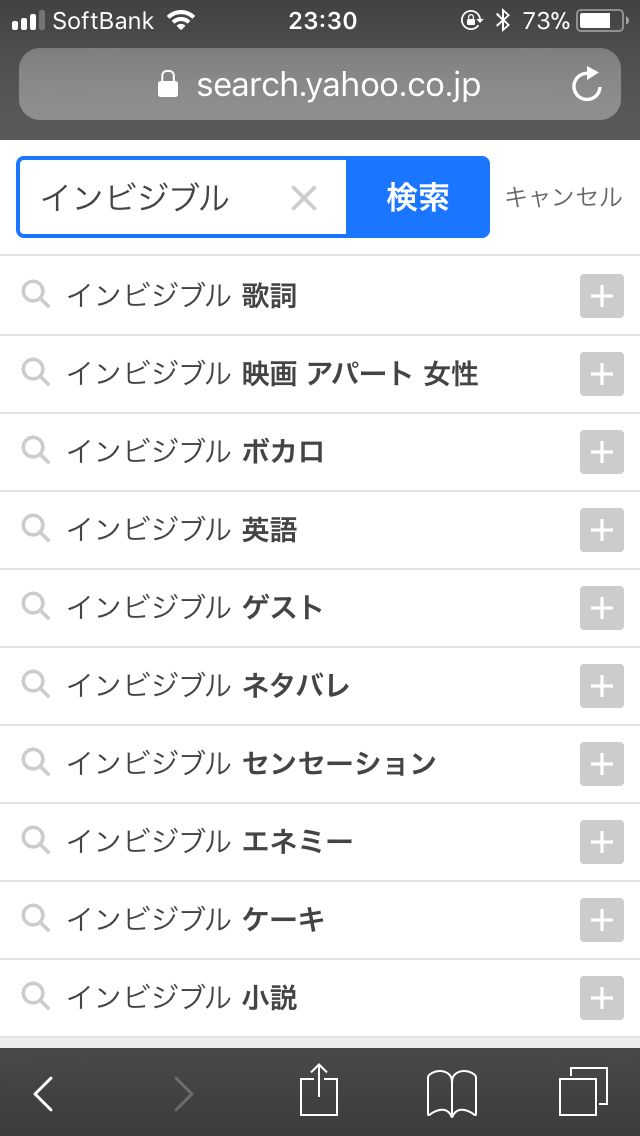This screenshot has height=1136, width=640.
Task: Go back to previous page
Action: tap(43, 1093)
